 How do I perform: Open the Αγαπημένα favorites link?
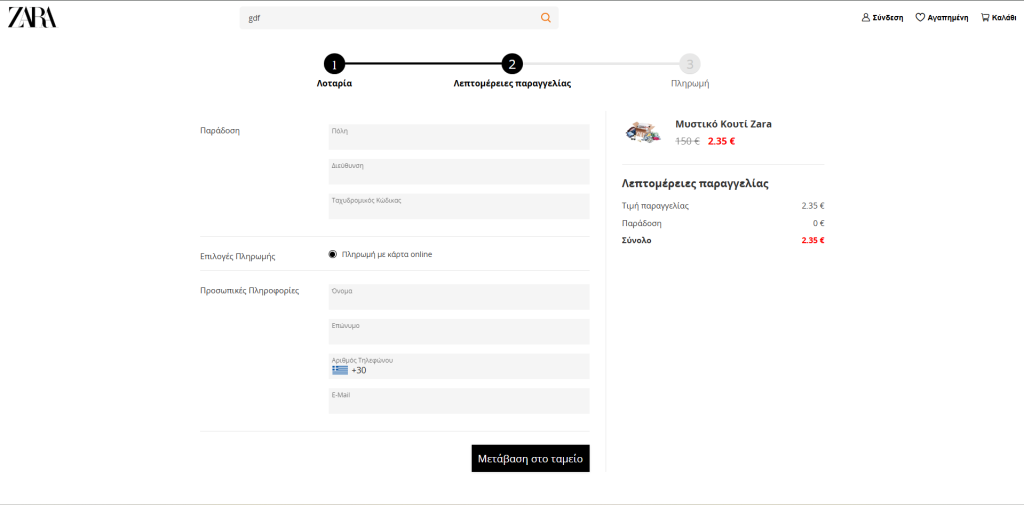click(948, 18)
